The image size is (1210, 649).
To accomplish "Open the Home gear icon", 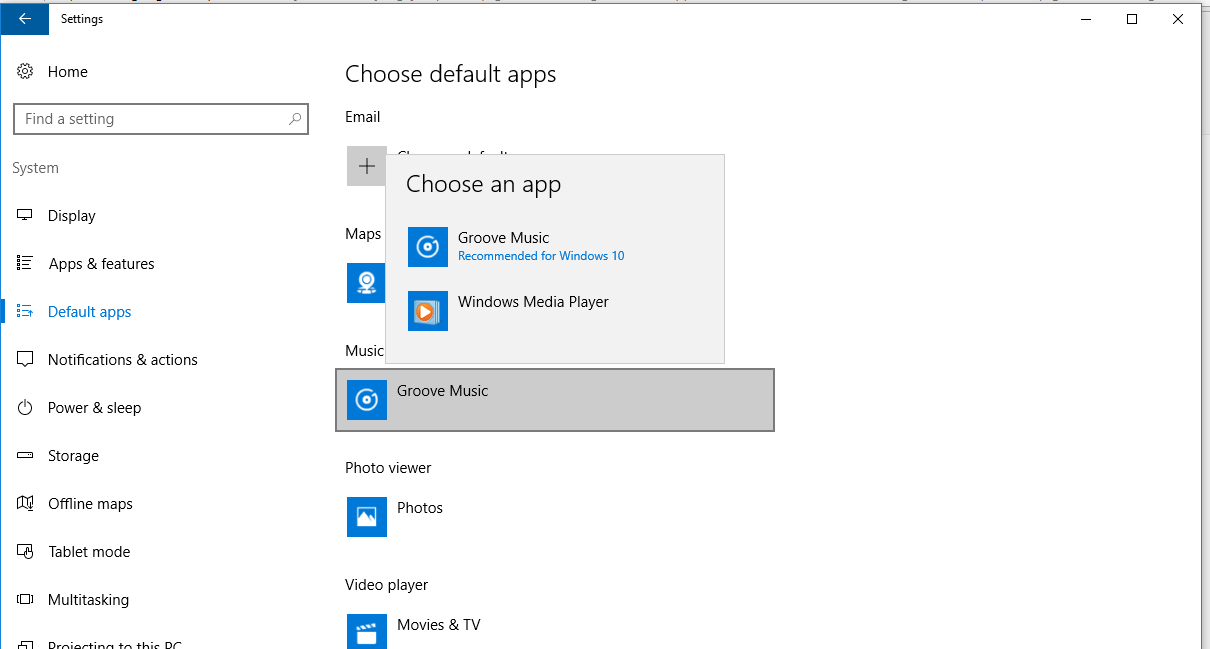I will (25, 72).
